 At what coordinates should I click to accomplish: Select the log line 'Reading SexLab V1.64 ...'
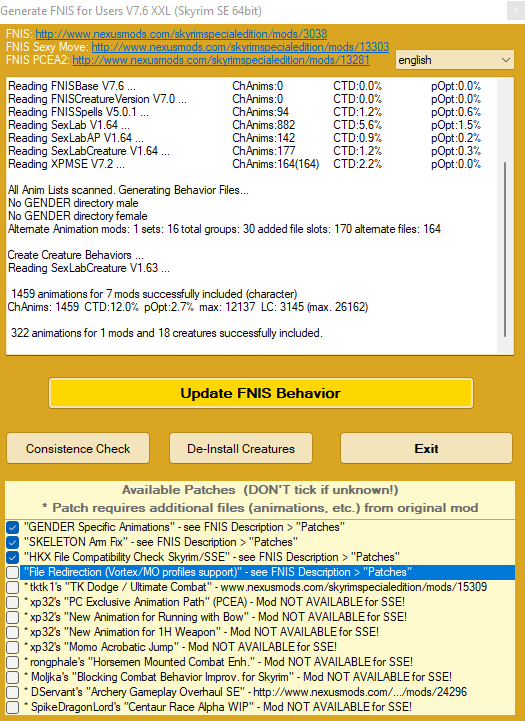click(69, 125)
